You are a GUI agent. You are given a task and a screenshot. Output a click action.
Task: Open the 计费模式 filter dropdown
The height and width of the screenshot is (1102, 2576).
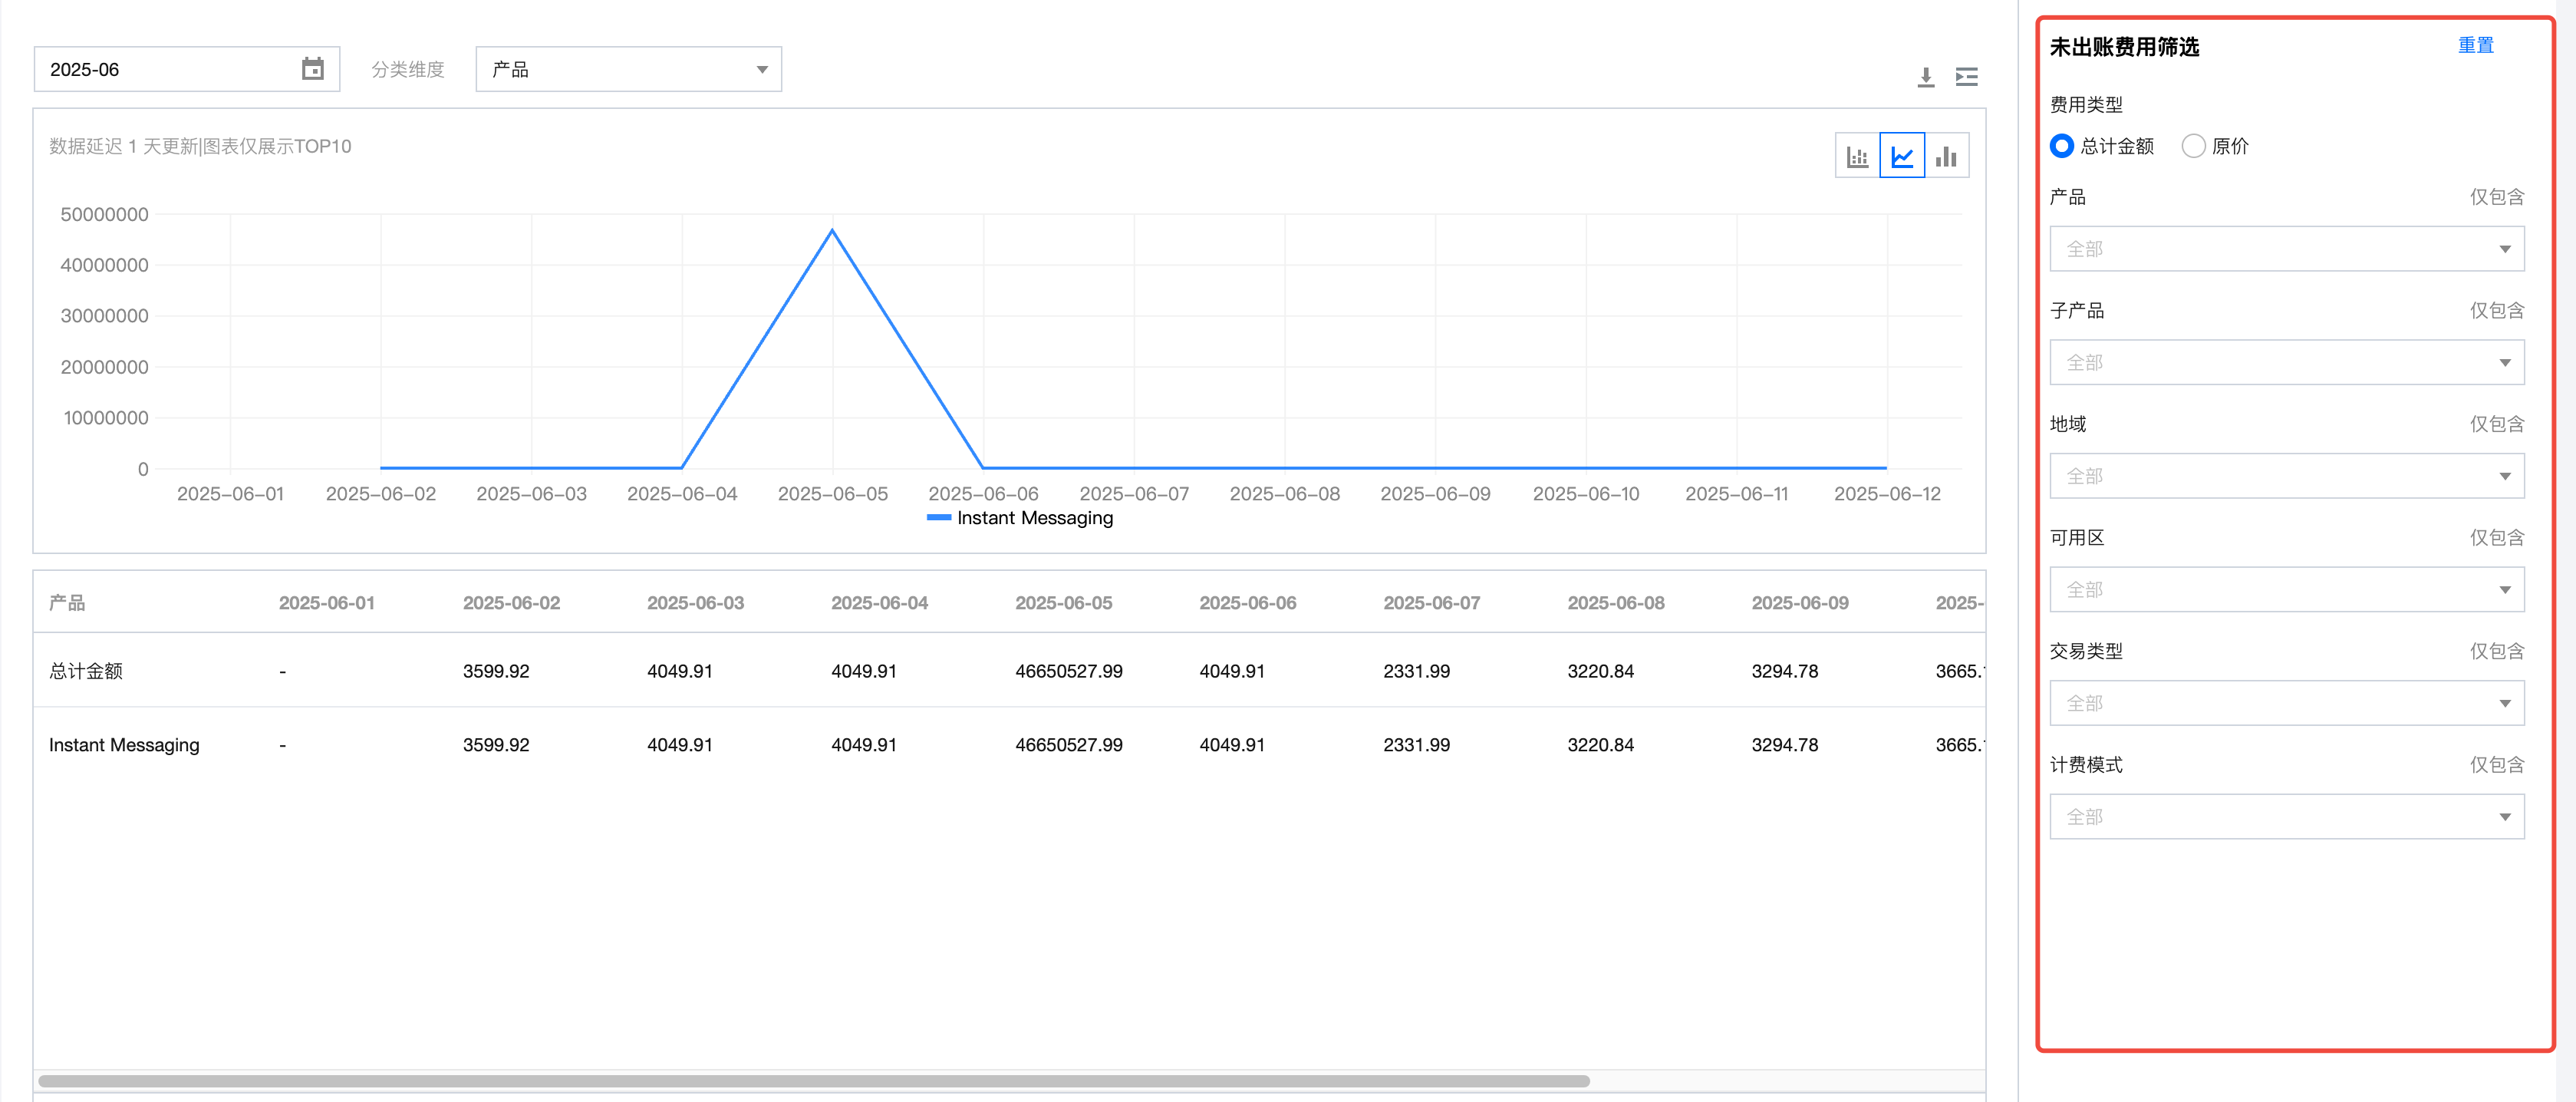pyautogui.click(x=2286, y=817)
